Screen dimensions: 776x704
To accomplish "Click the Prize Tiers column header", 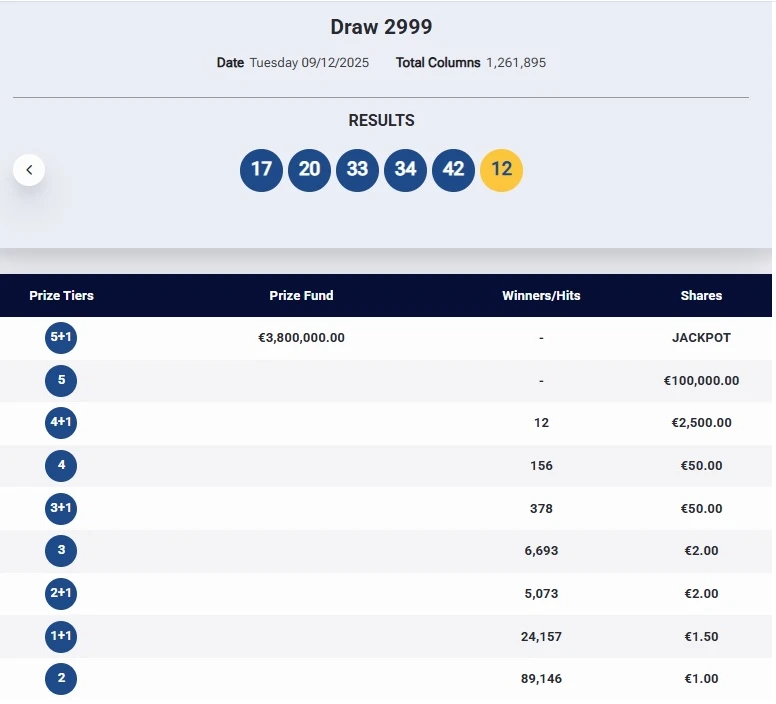I will [x=61, y=296].
